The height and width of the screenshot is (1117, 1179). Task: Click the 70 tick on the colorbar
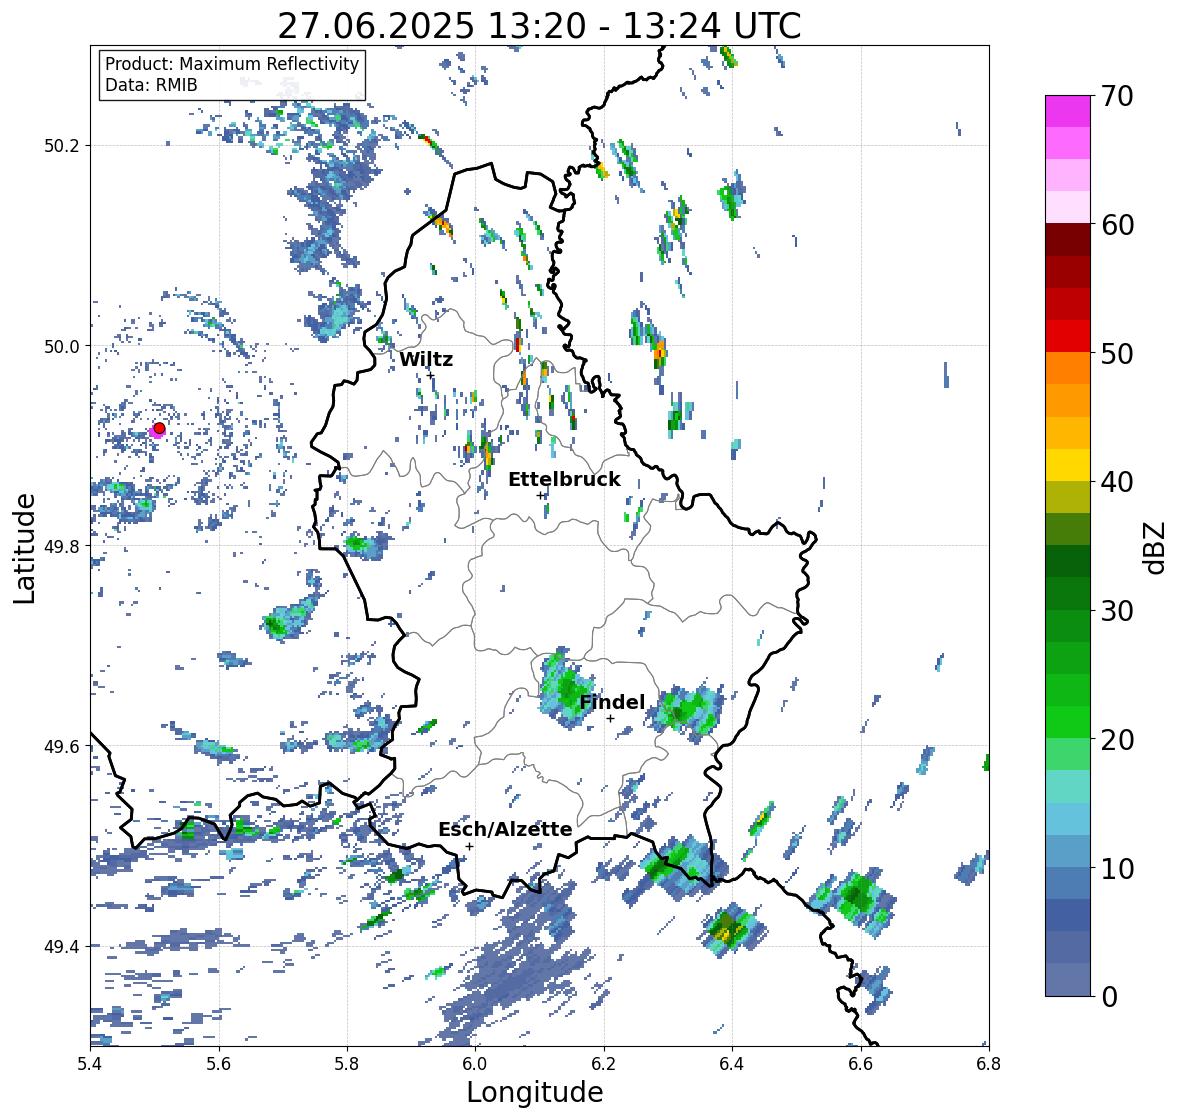(x=1117, y=96)
